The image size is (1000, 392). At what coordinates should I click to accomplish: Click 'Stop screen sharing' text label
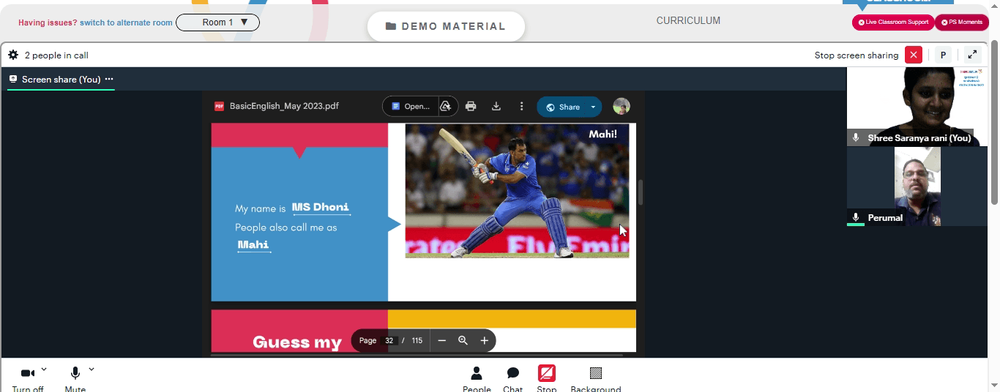(856, 55)
